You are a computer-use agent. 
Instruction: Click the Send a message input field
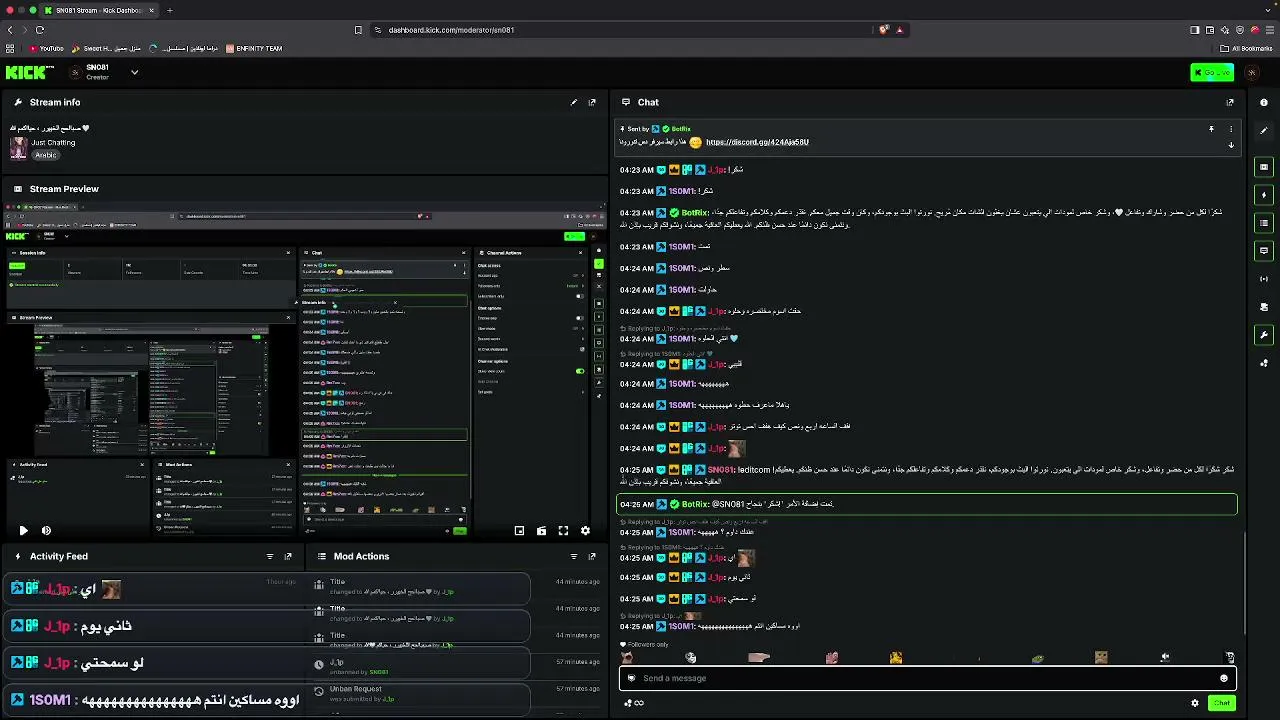[x=928, y=678]
